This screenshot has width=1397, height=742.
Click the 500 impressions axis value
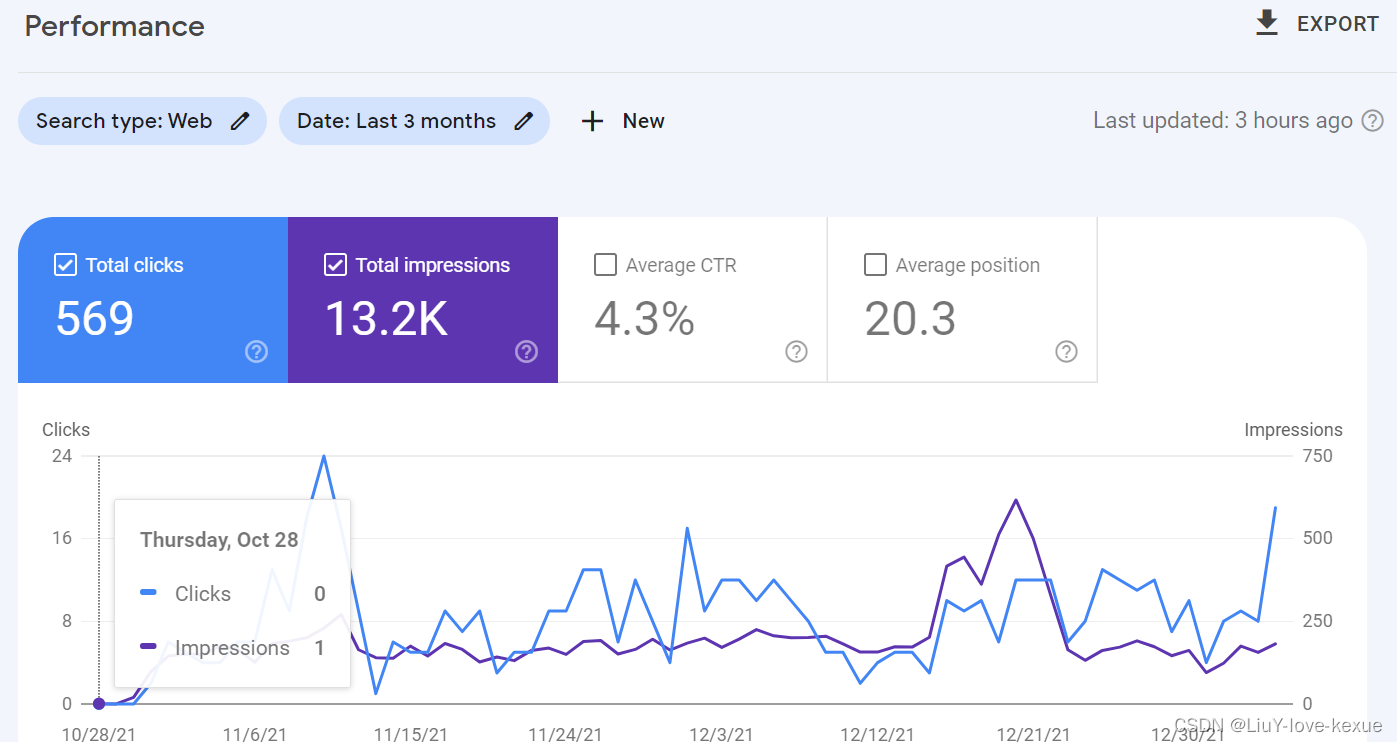pyautogui.click(x=1318, y=538)
